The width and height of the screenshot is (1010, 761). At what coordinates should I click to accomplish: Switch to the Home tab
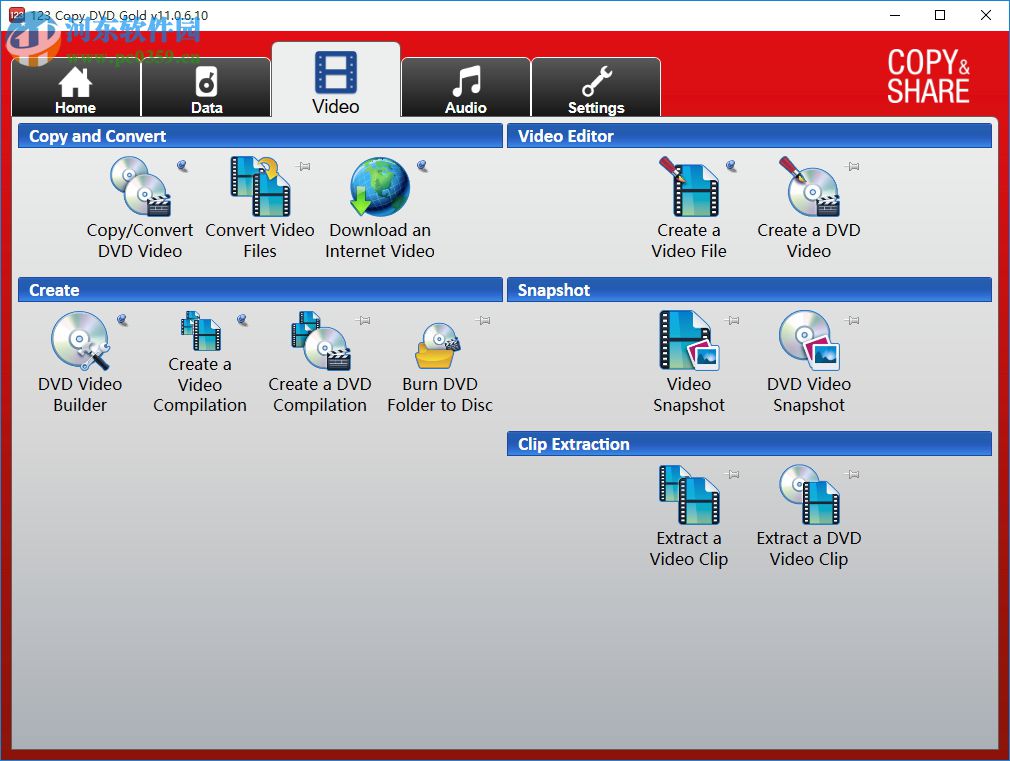(76, 90)
